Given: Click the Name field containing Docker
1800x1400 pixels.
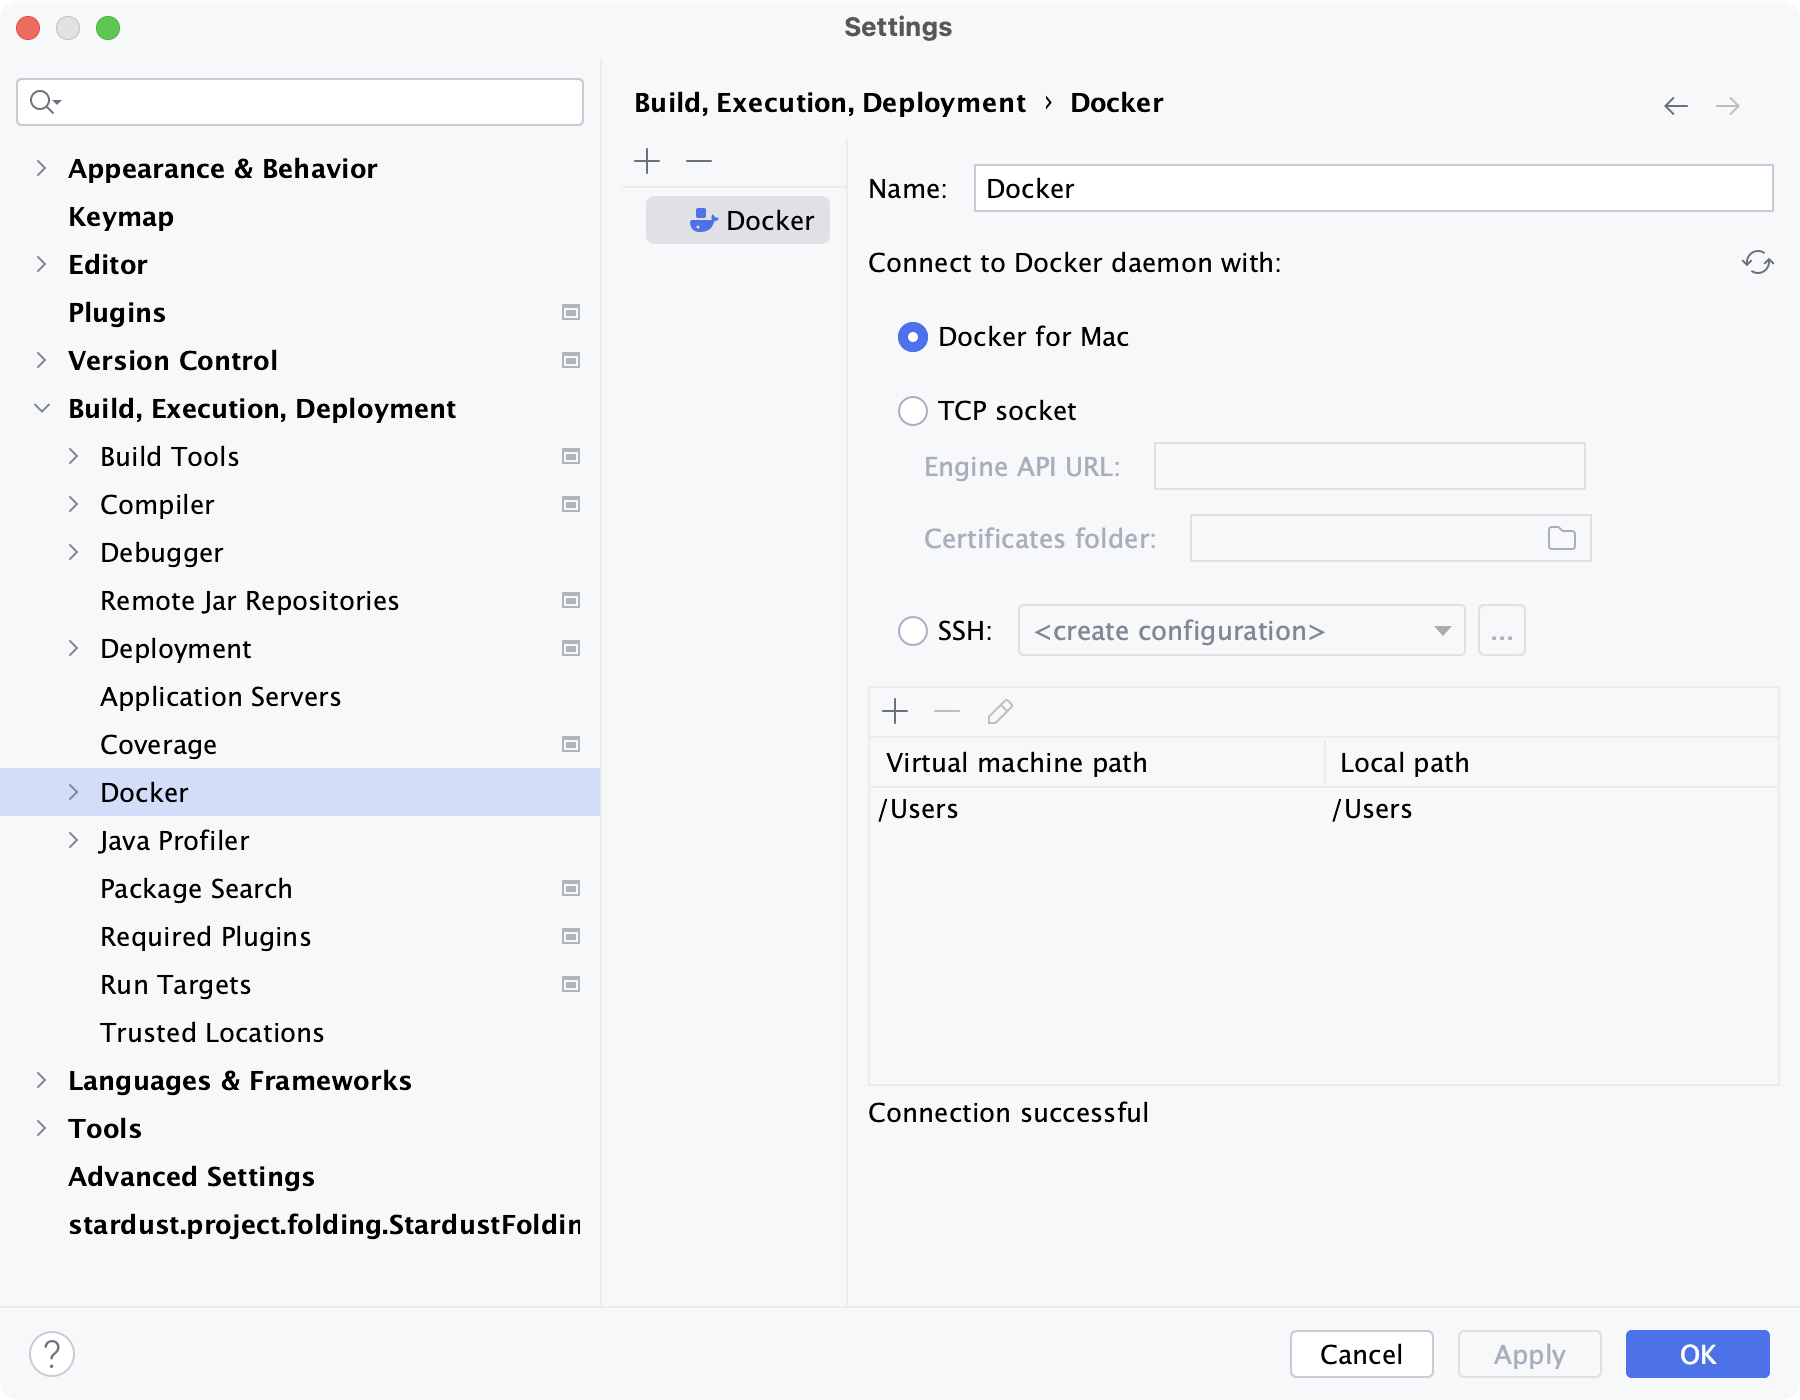Looking at the screenshot, I should 1373,188.
